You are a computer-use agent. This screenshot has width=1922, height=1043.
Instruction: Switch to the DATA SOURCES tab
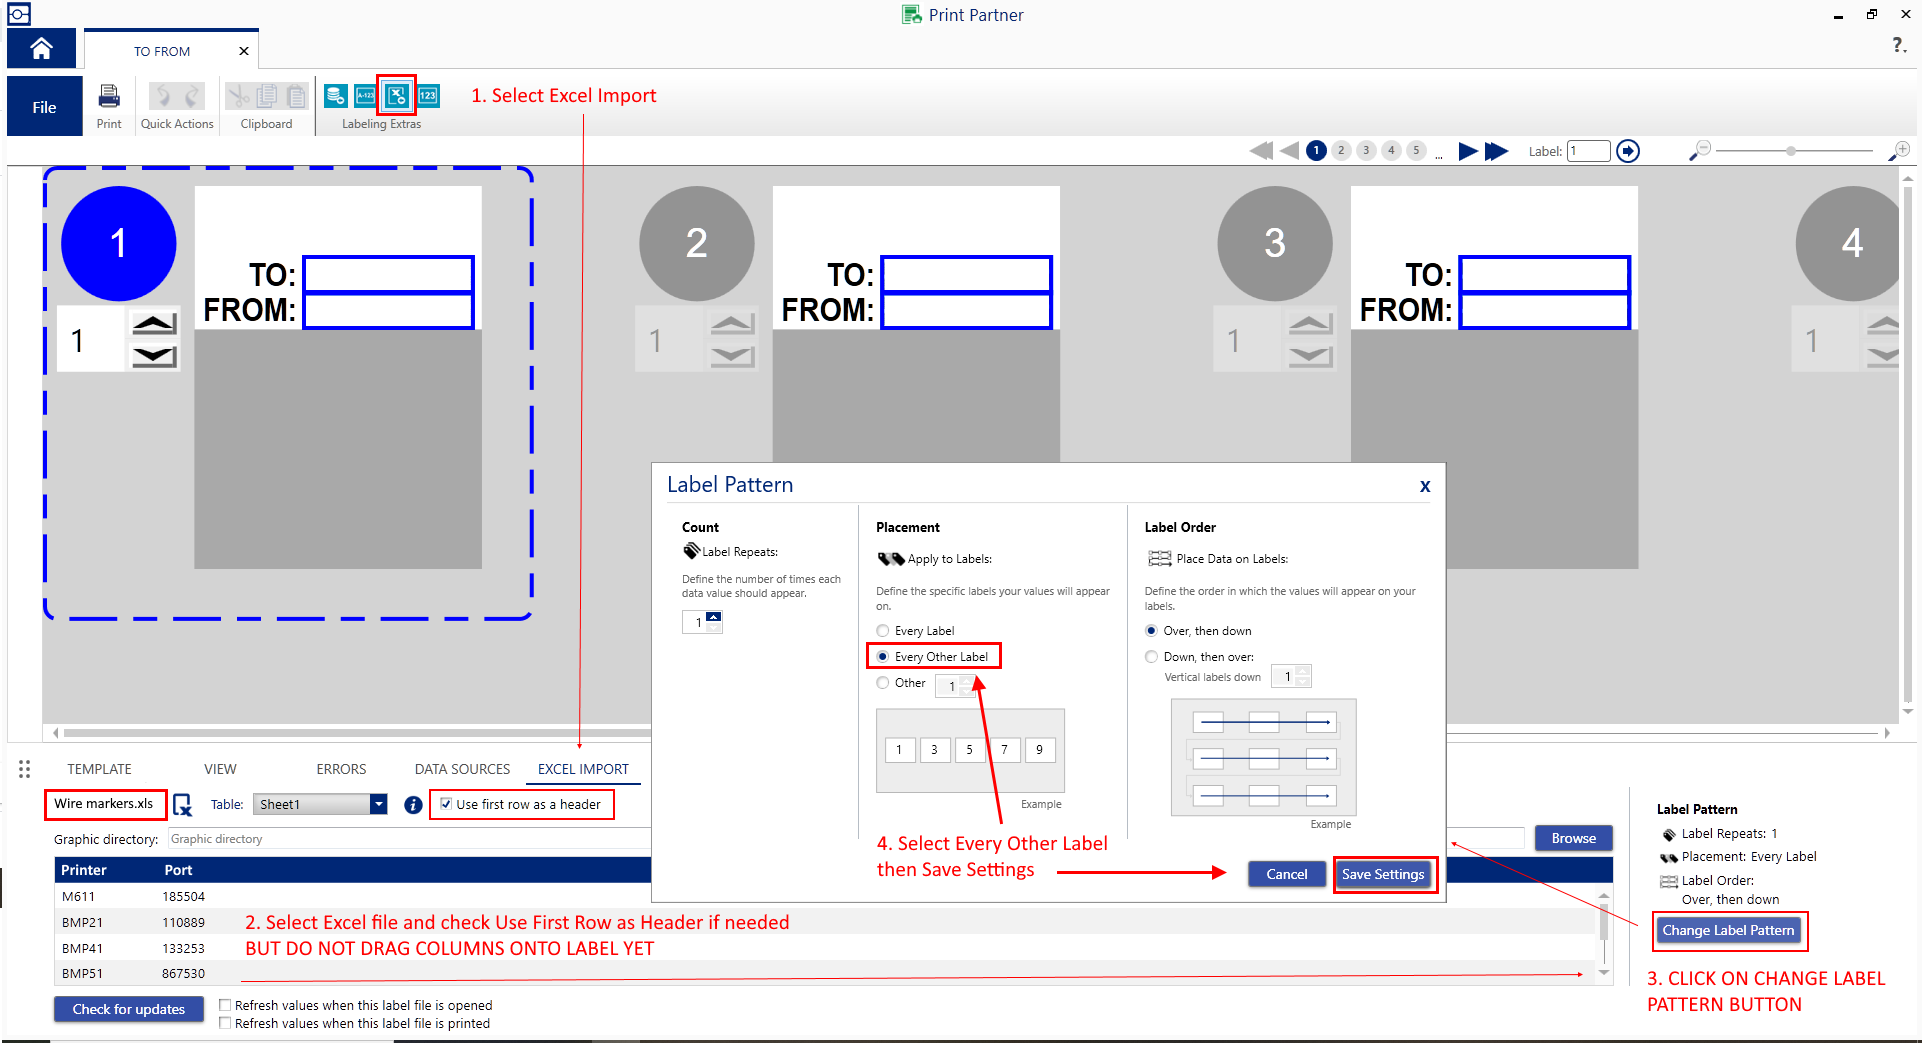tap(462, 769)
